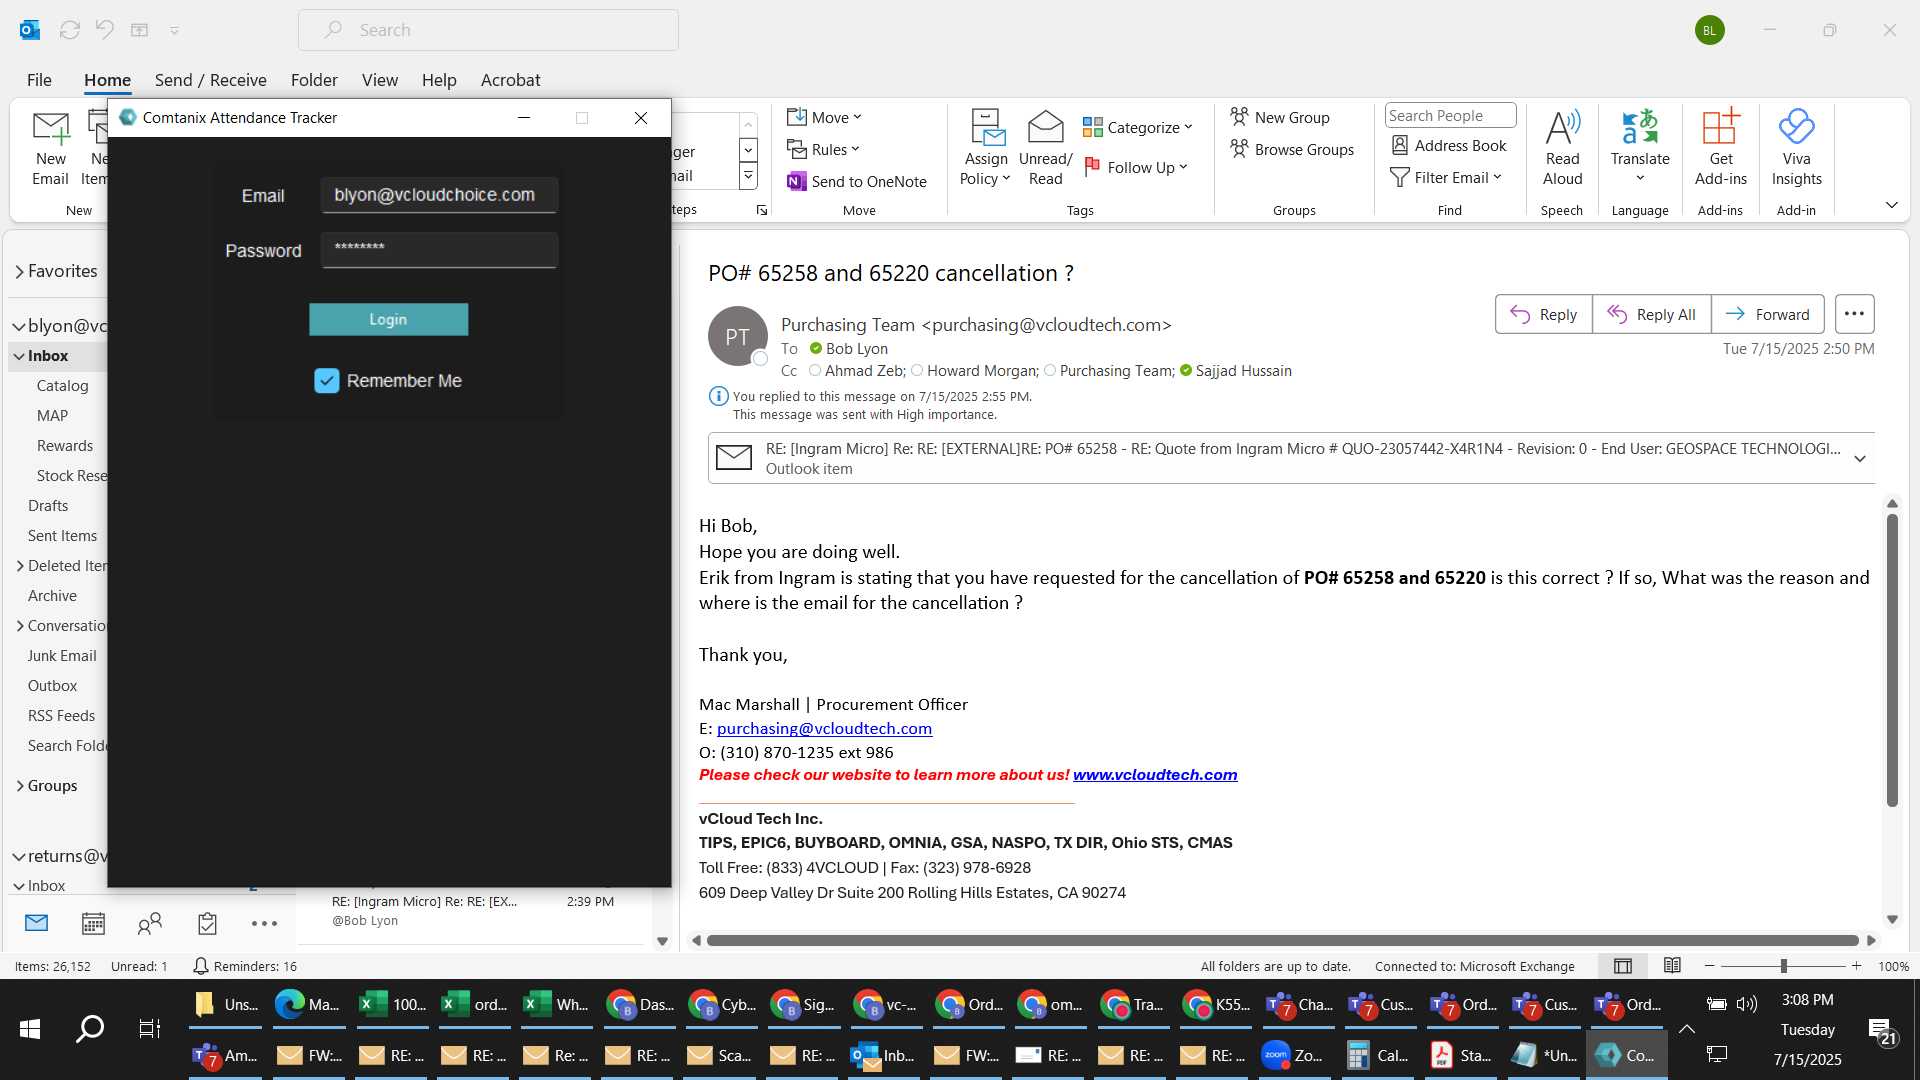Switch to Normal view in status bar
Screen dimensions: 1920x1080
(x=1623, y=966)
